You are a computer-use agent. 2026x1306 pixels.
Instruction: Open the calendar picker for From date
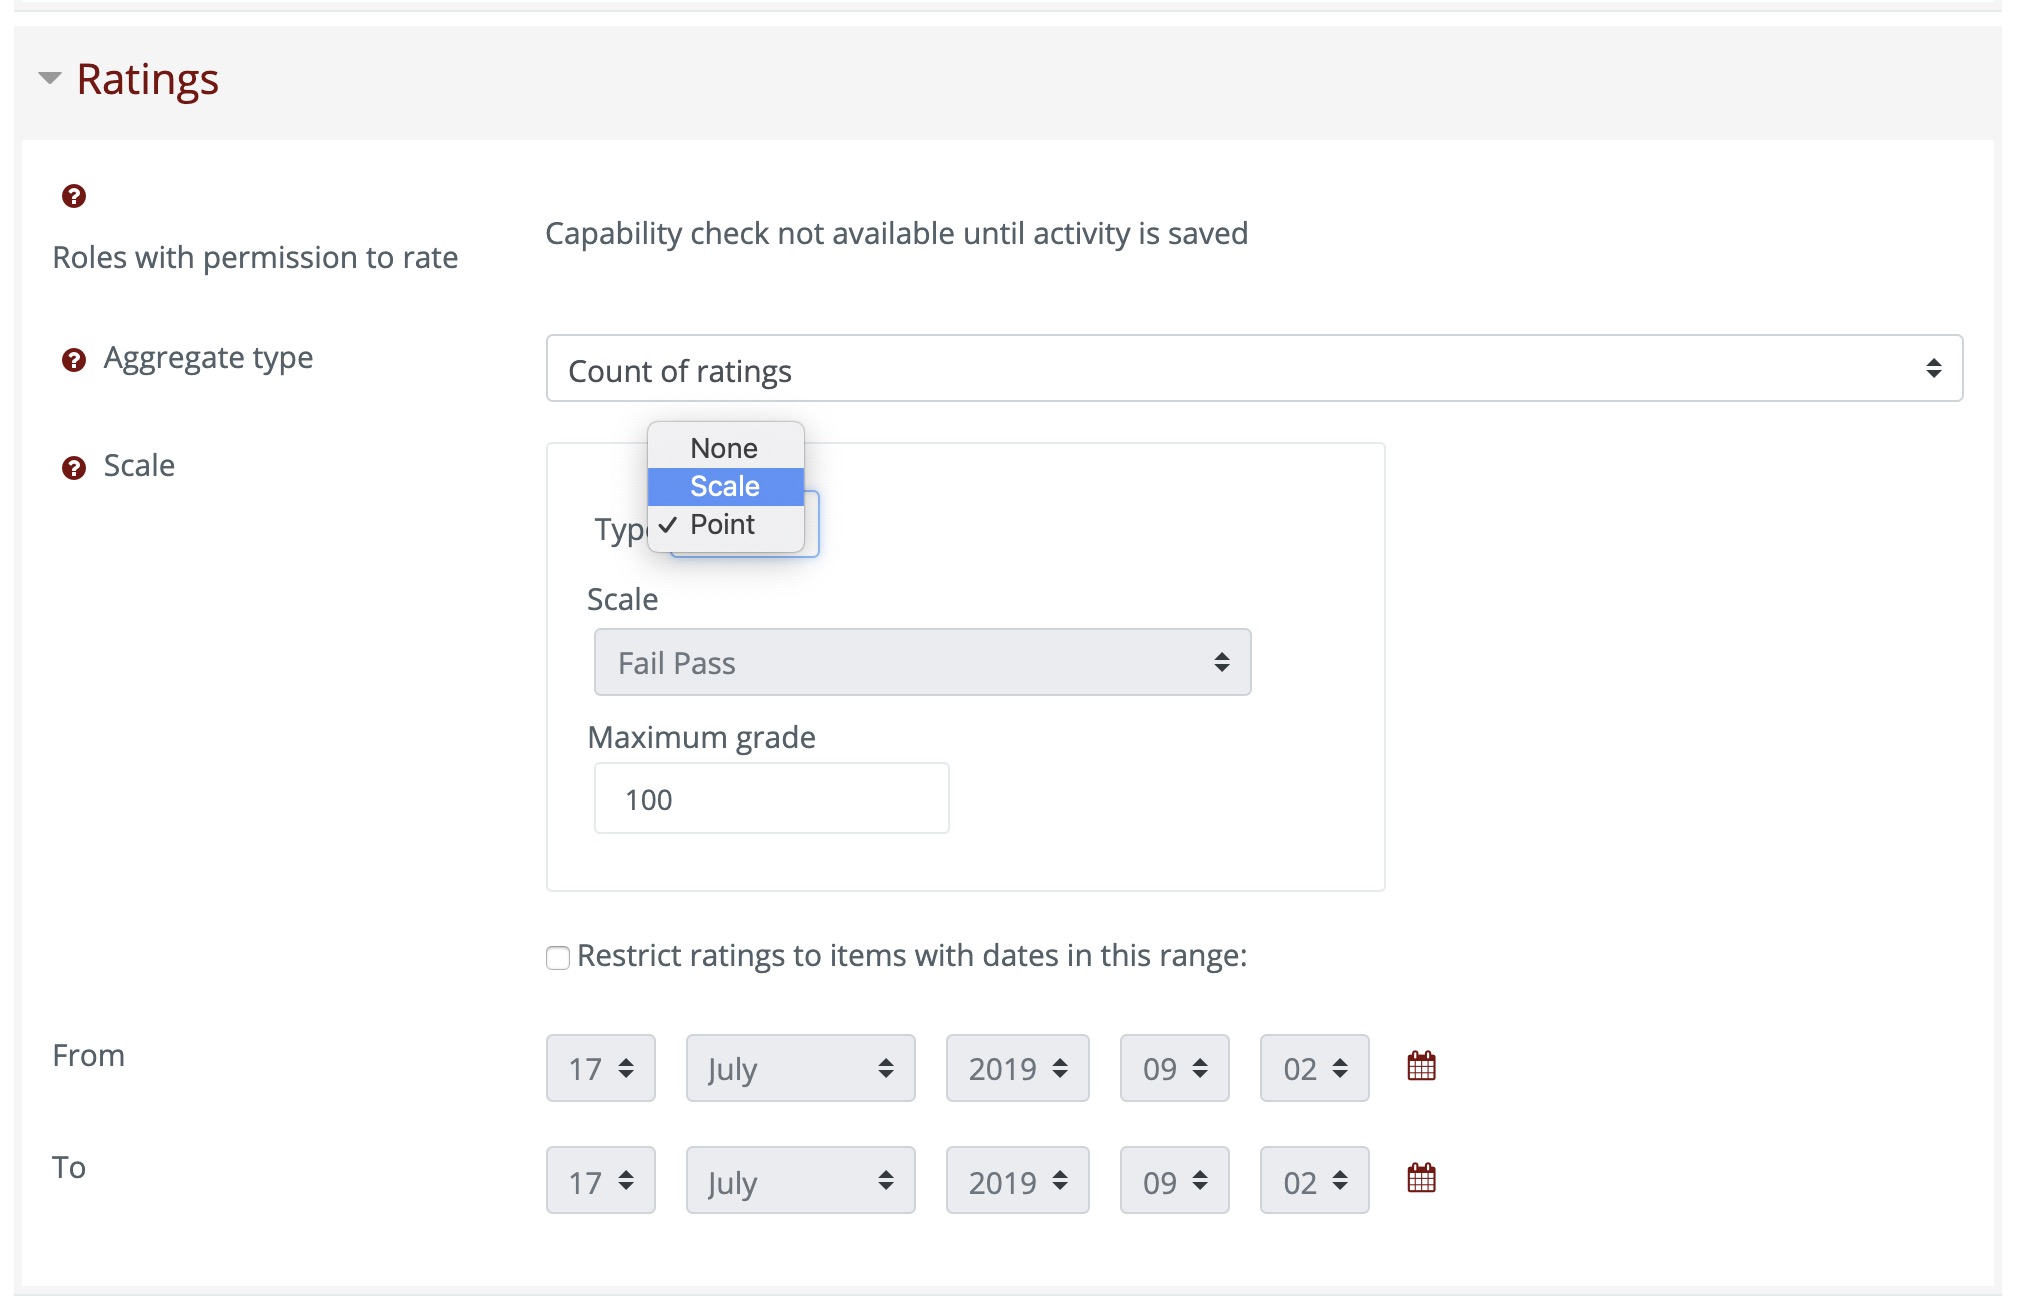(x=1422, y=1067)
